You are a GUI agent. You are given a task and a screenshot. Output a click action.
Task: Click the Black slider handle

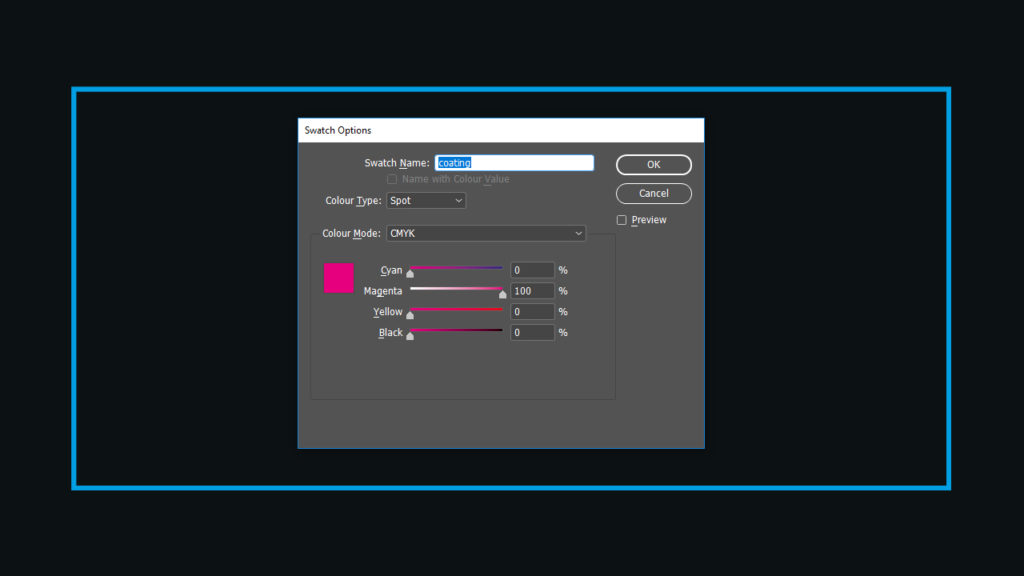pyautogui.click(x=412, y=337)
